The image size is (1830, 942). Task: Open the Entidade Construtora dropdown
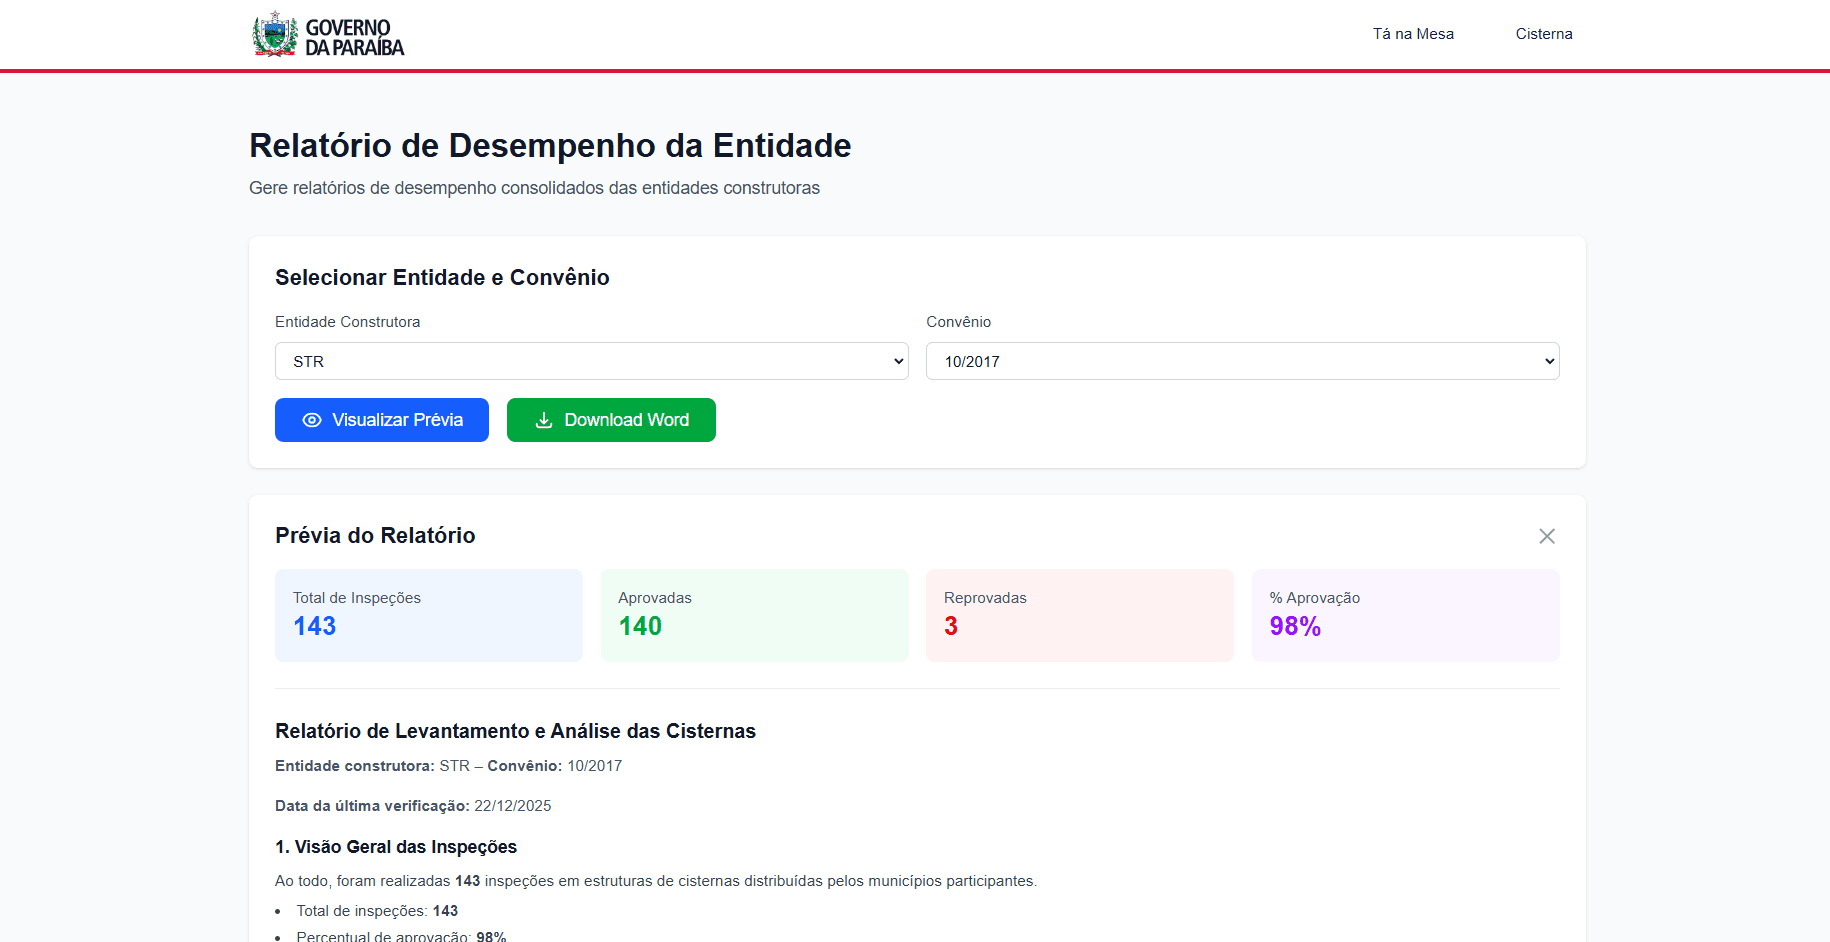click(591, 361)
